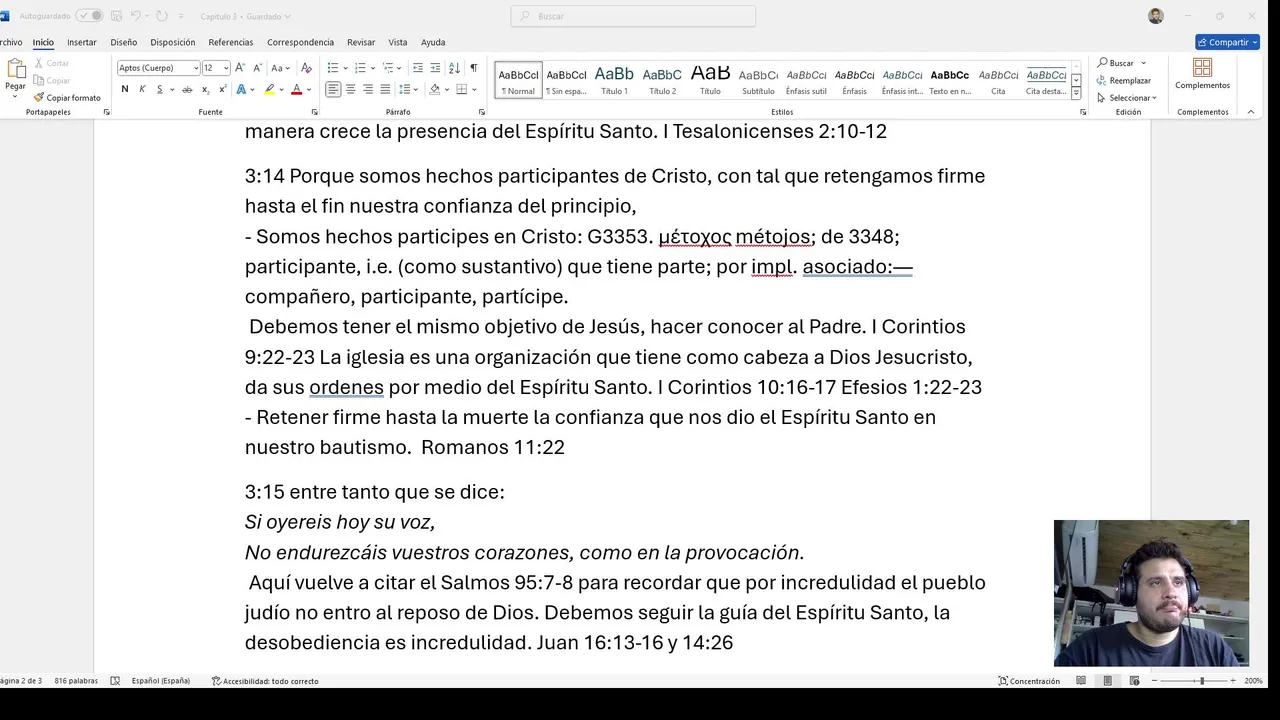This screenshot has height=720, width=1280.
Task: Open the Vista tab
Action: point(398,42)
